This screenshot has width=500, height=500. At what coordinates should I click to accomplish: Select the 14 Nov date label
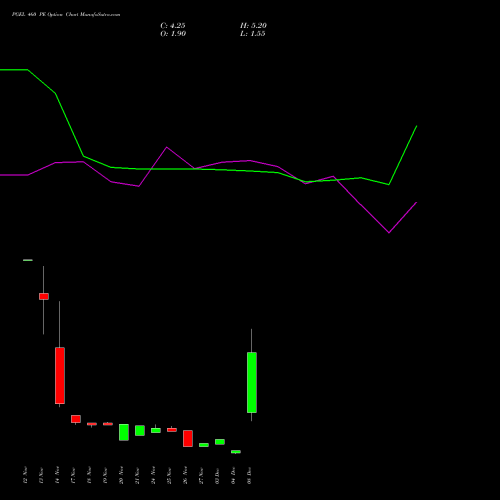57,475
